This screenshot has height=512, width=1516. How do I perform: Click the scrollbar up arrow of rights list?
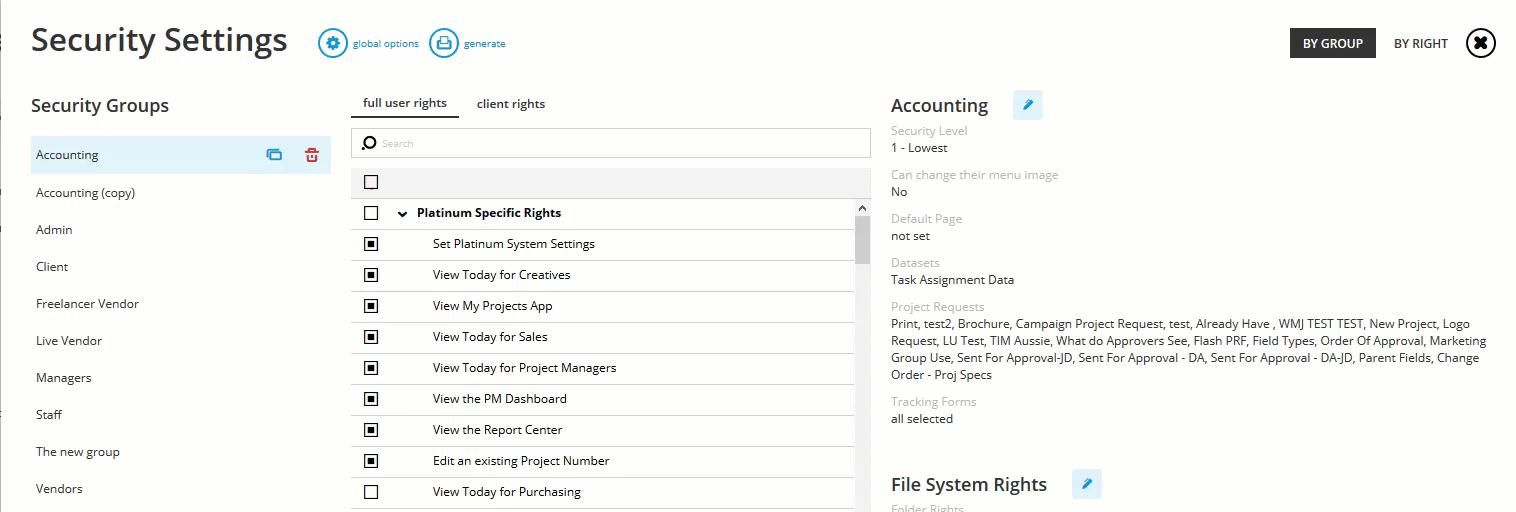[862, 208]
